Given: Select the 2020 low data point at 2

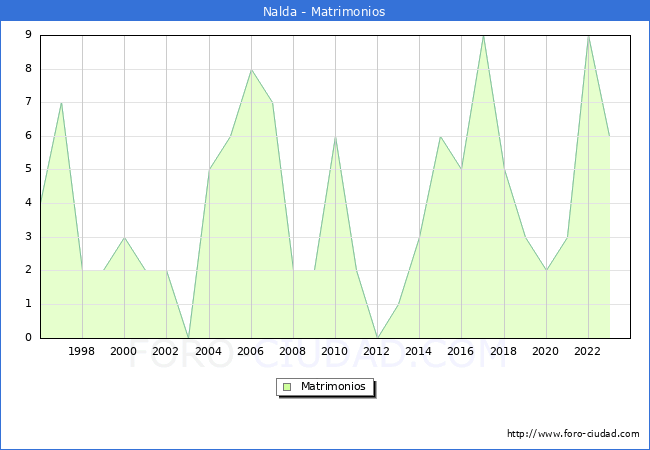Looking at the screenshot, I should [x=546, y=270].
